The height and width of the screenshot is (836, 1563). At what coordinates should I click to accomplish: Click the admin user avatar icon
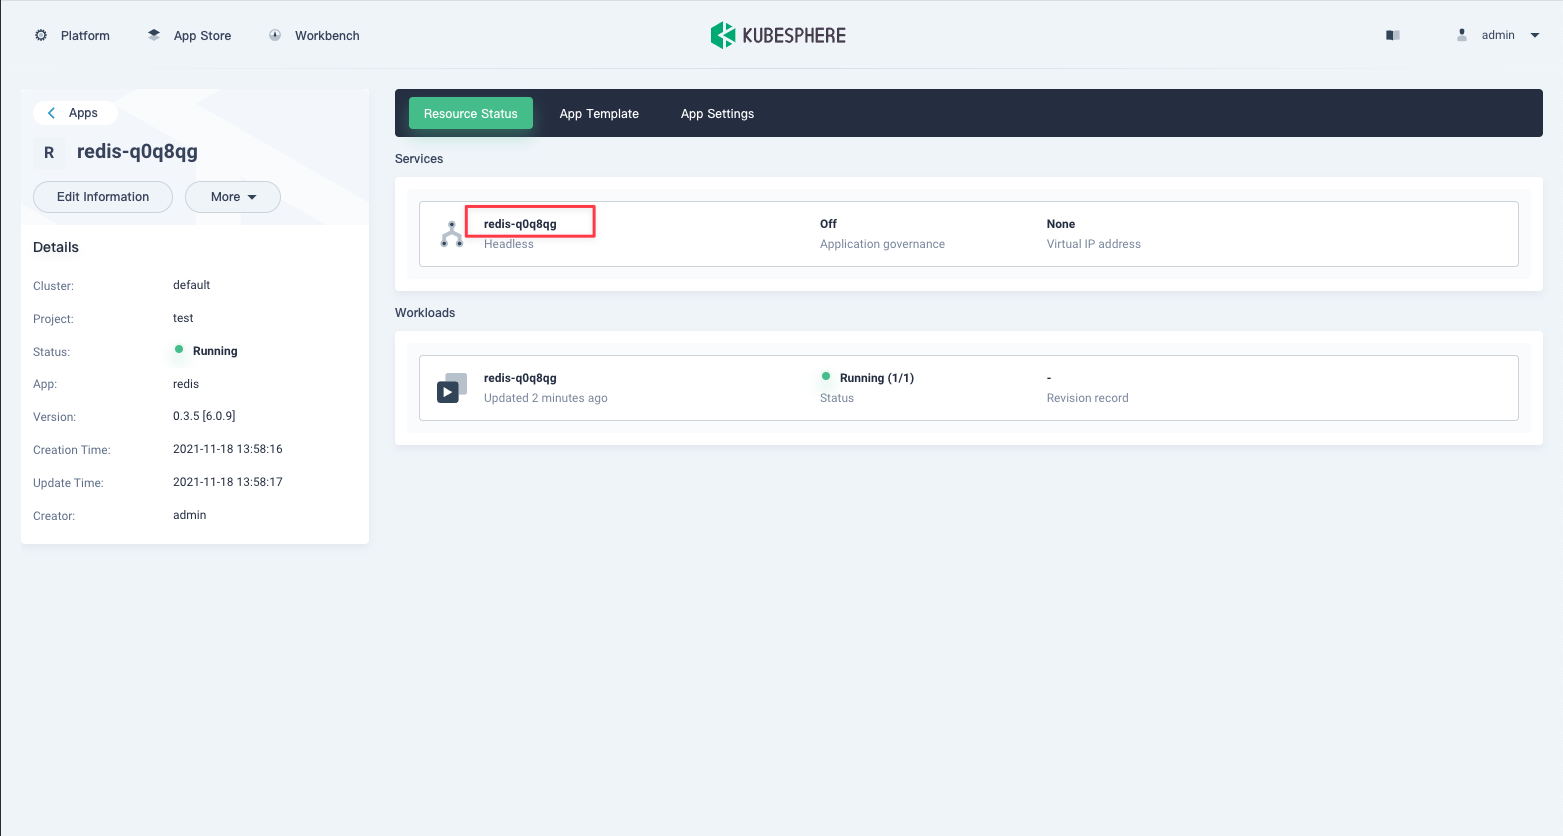point(1461,34)
